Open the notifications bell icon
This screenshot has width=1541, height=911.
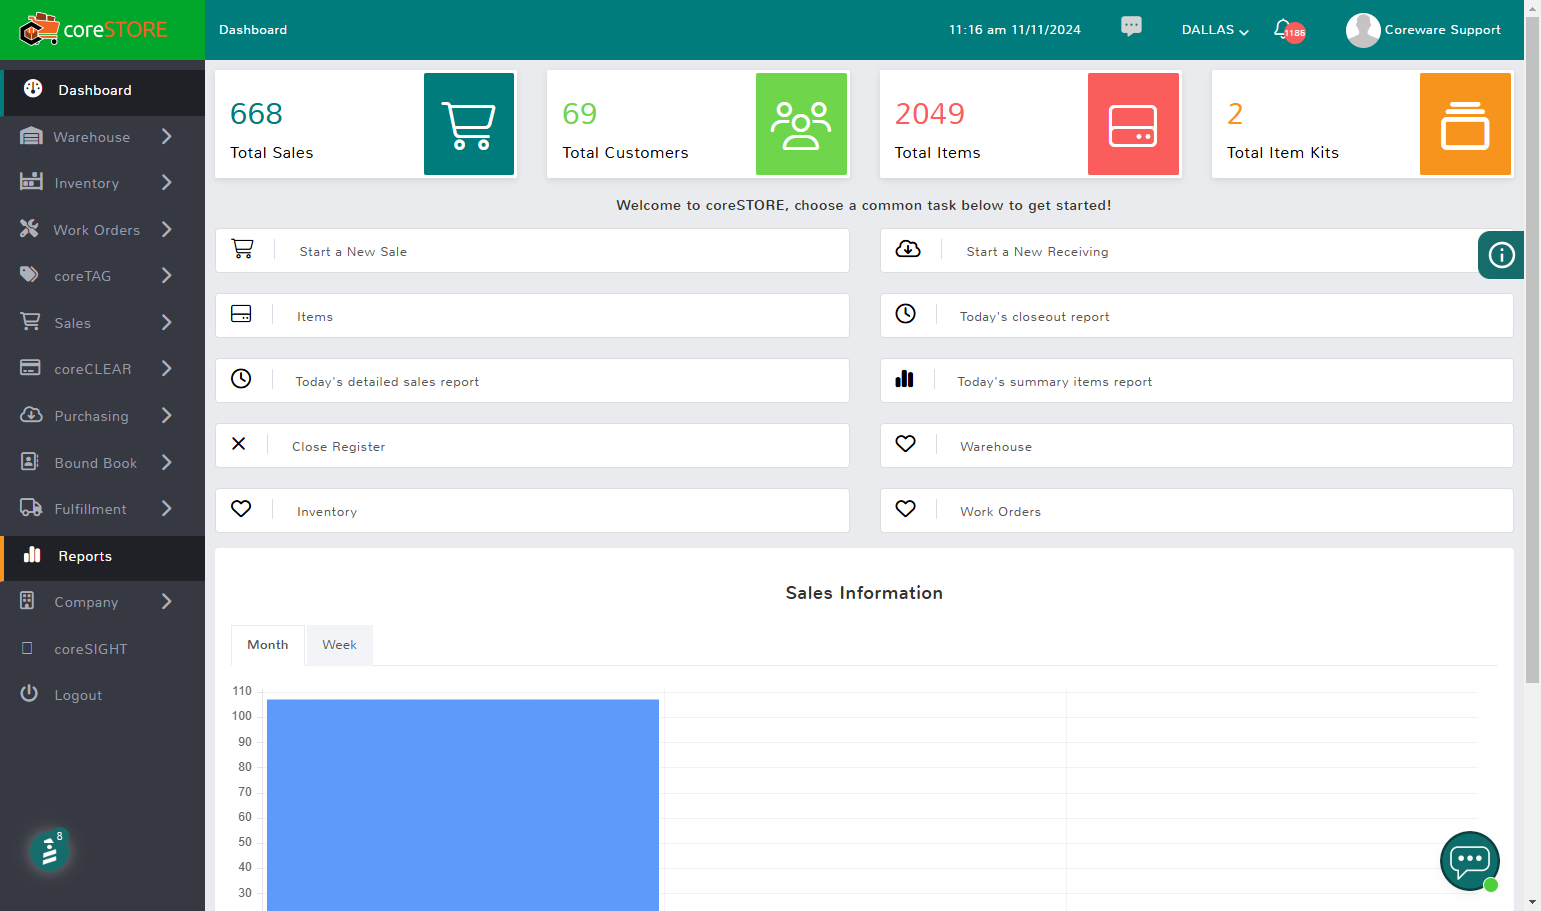click(1283, 29)
